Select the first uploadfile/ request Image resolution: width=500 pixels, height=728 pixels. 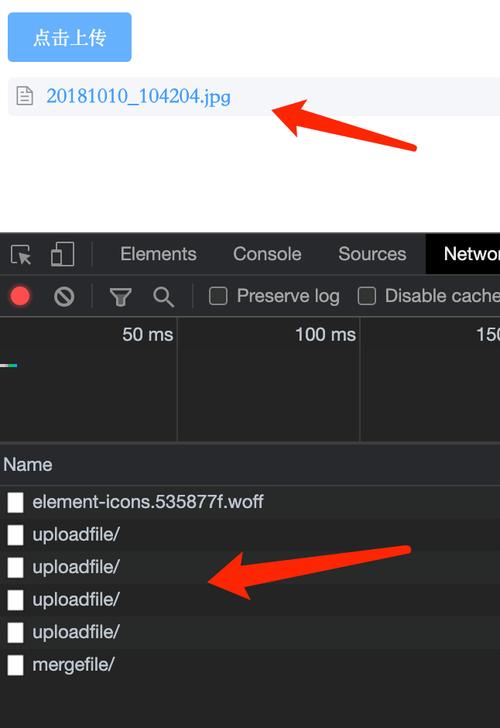coord(250,534)
